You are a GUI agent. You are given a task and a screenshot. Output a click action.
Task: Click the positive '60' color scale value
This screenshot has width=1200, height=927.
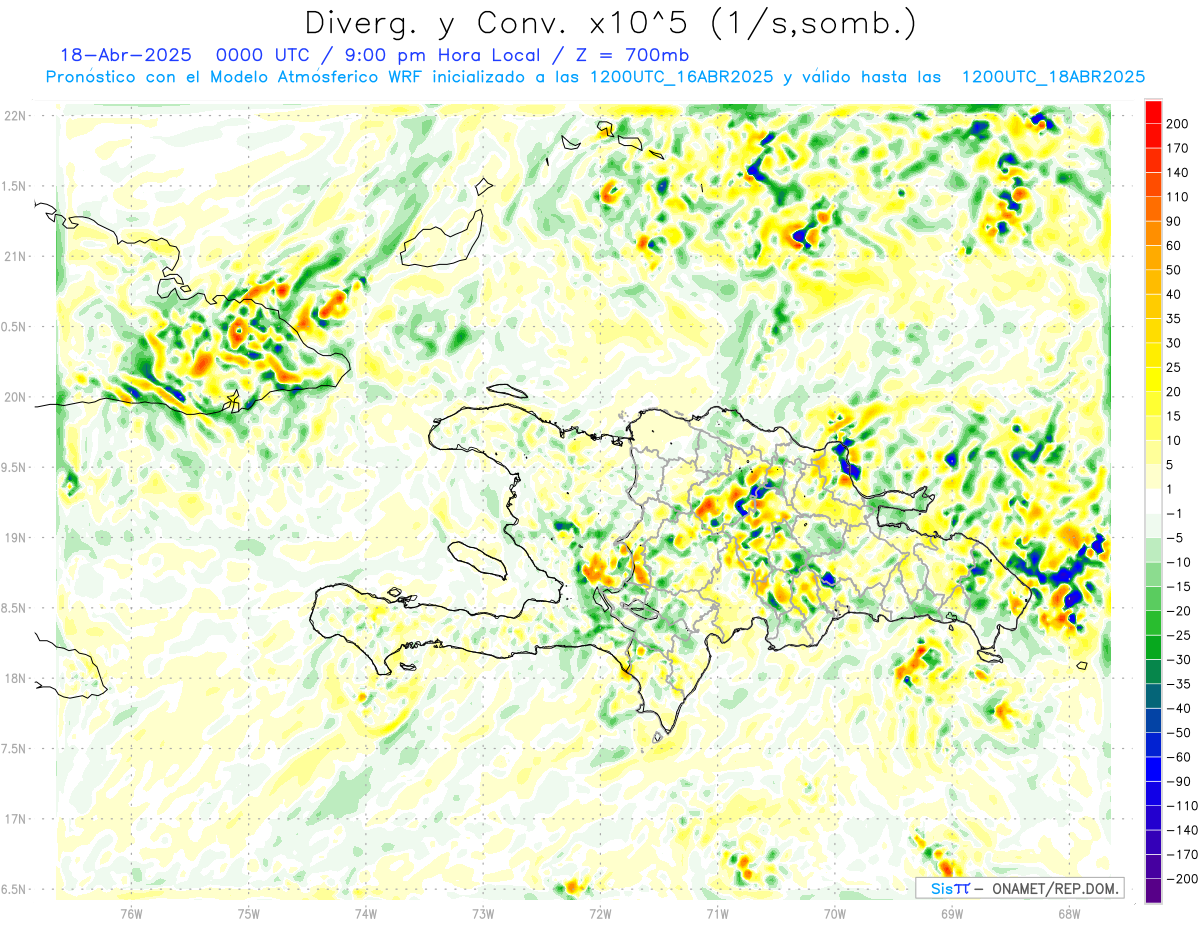tap(1175, 246)
